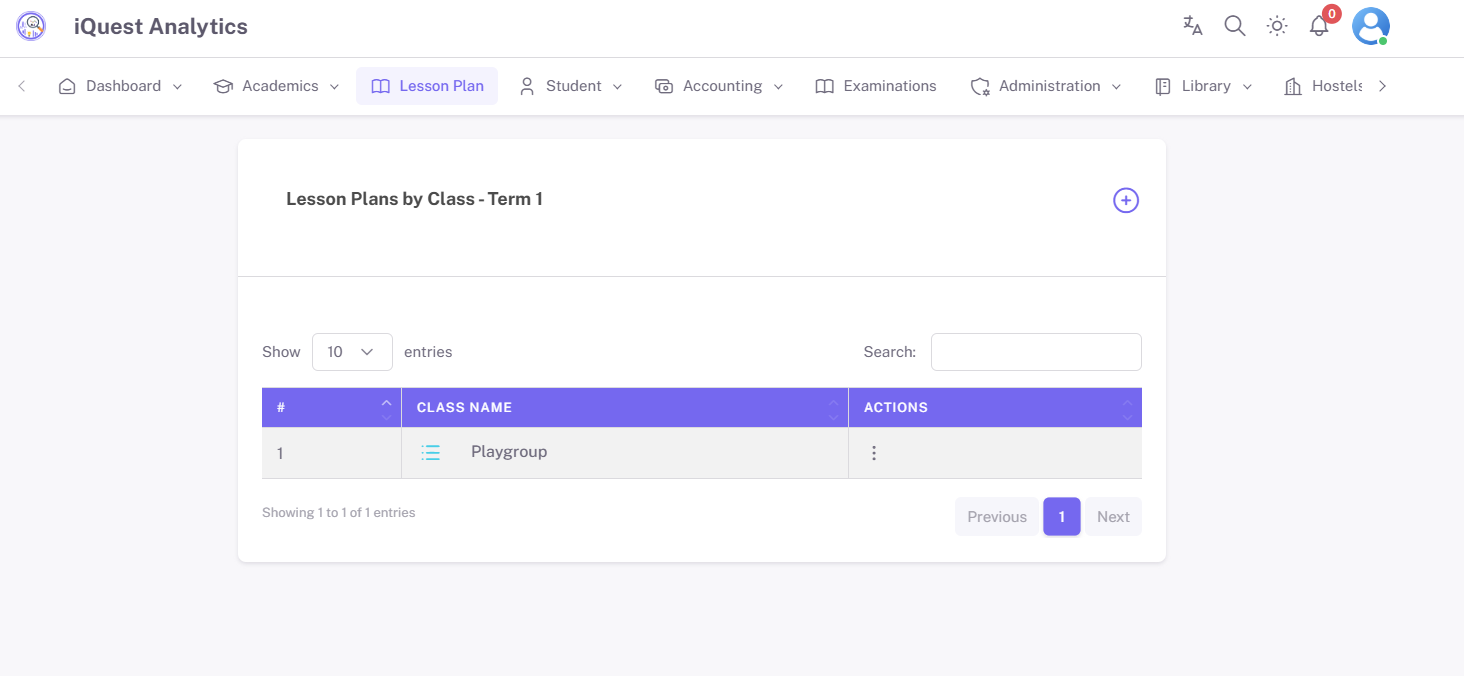Select the Lesson Plan menu tab
Image resolution: width=1464 pixels, height=676 pixels.
[427, 86]
